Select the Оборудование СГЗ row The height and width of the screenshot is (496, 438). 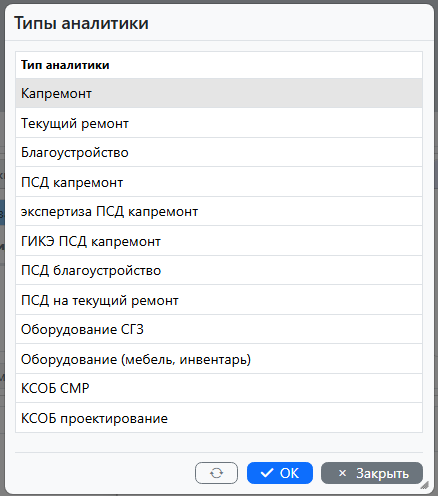coord(219,329)
